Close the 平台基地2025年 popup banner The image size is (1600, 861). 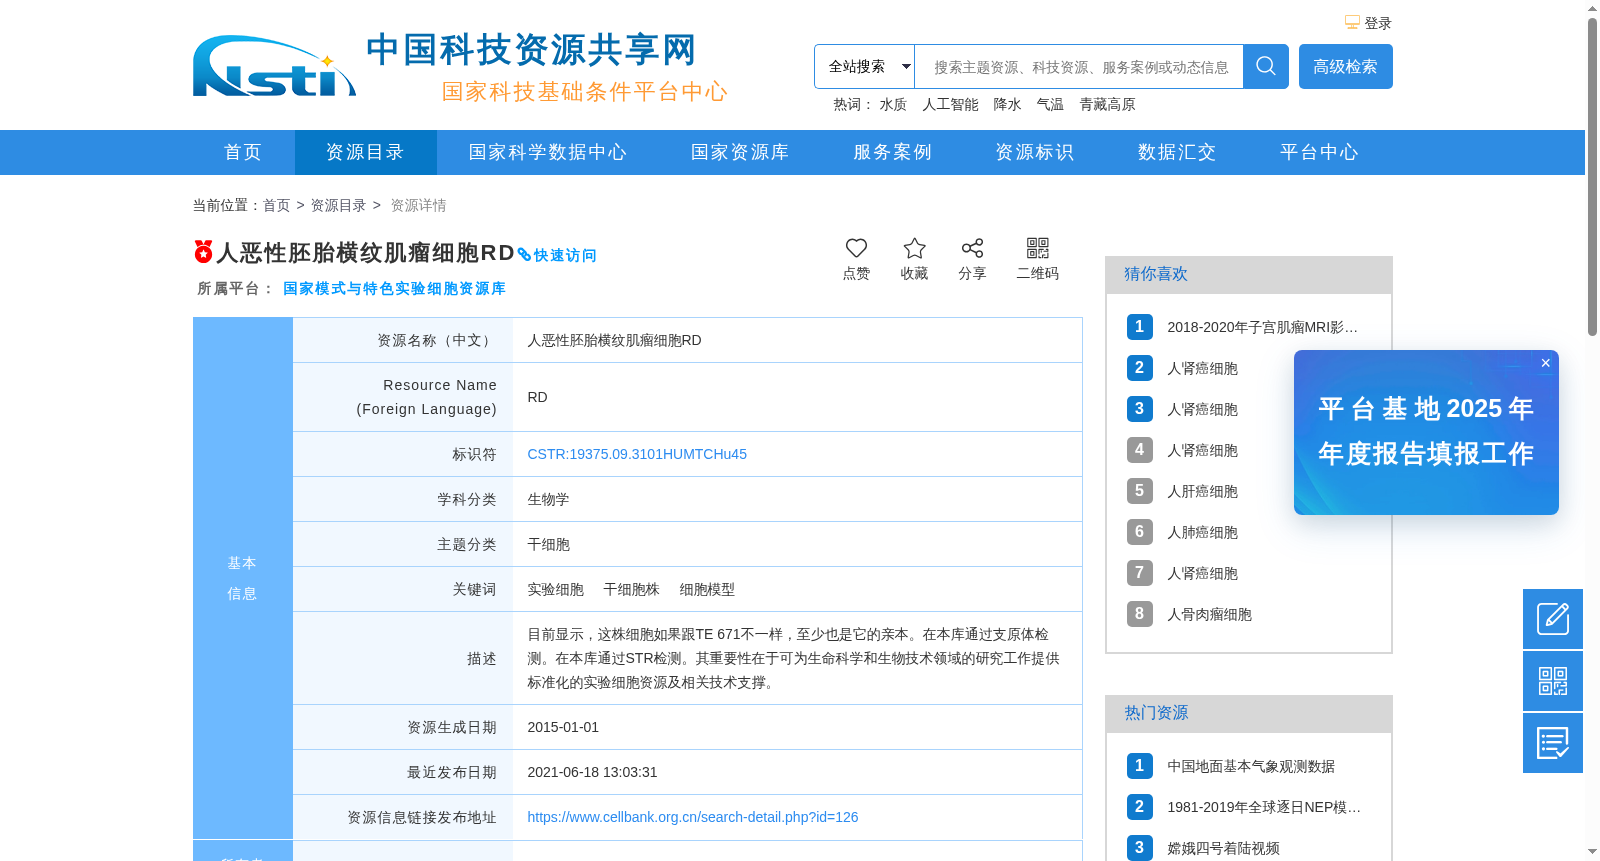click(x=1545, y=363)
